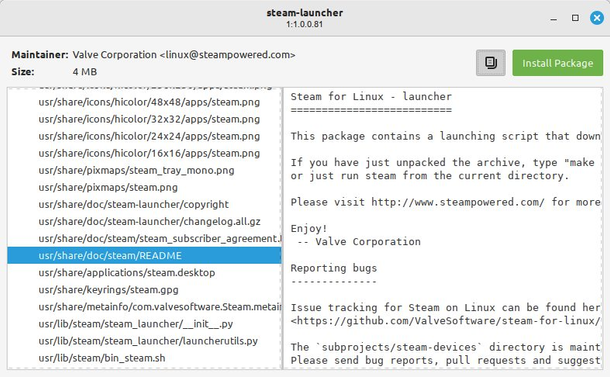Select com.valvesoftware.Steam.metainfo file row
Image resolution: width=610 pixels, height=377 pixels.
[x=144, y=307]
